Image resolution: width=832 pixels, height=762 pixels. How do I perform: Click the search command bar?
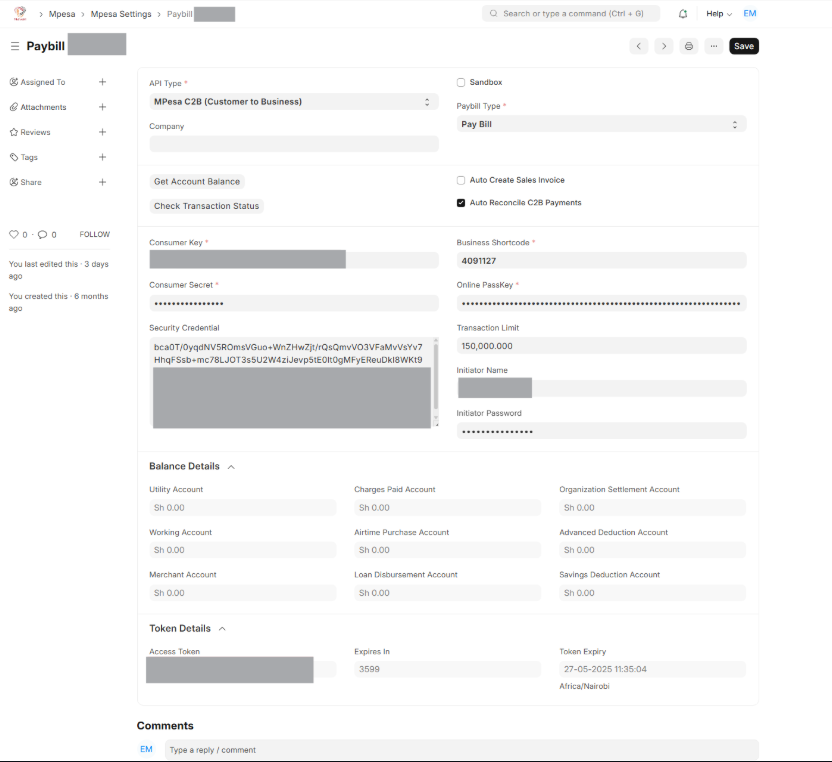(571, 13)
